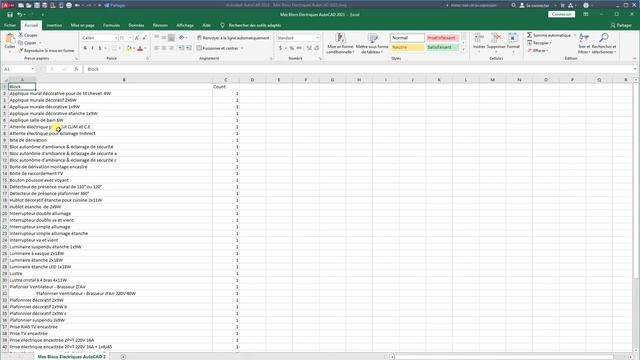640x360 pixels.
Task: Apply thousands separator style
Action: click(299, 48)
